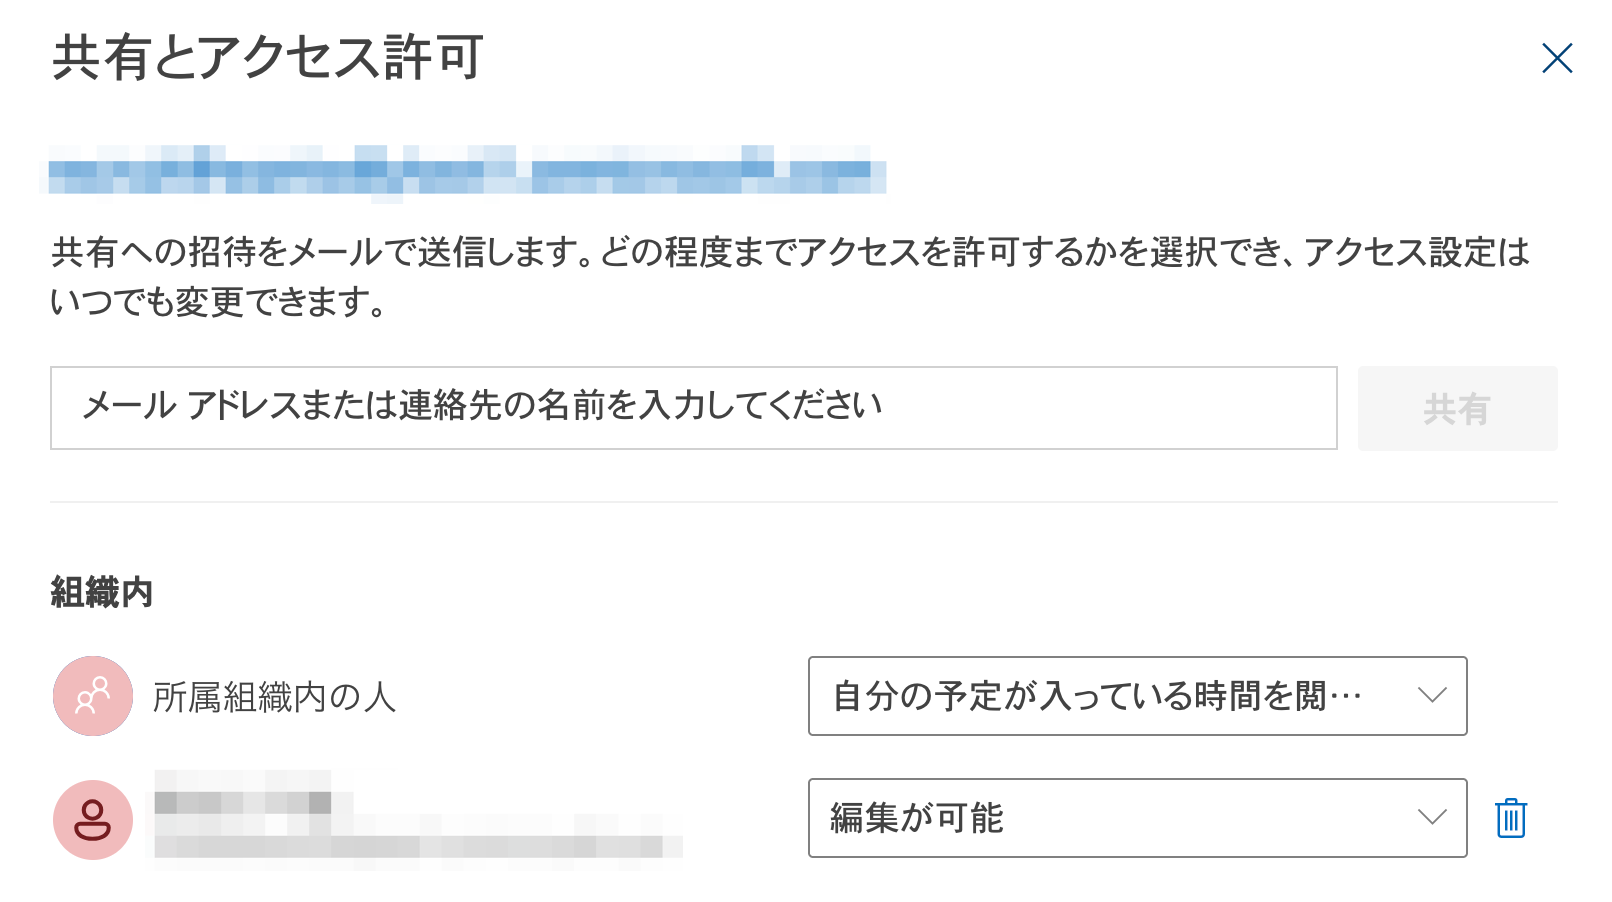The width and height of the screenshot is (1612, 902).
Task: Click the 共有とアクセス許可 heading
Action: [x=268, y=58]
